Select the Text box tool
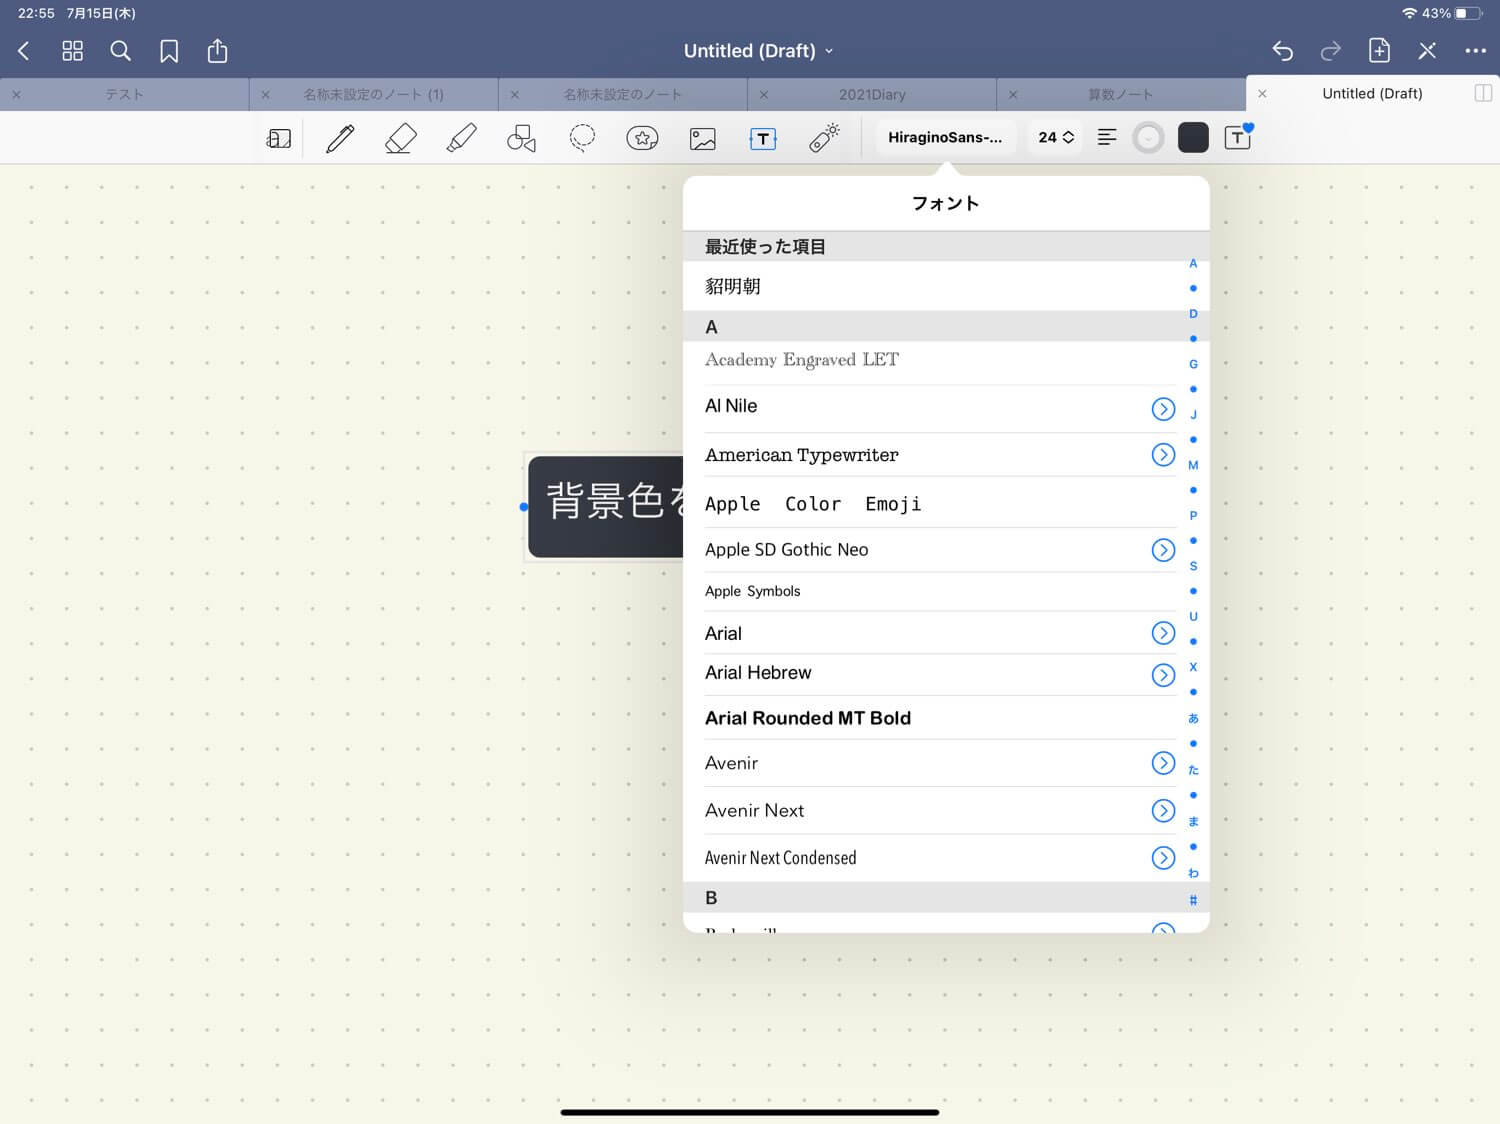 (x=763, y=138)
